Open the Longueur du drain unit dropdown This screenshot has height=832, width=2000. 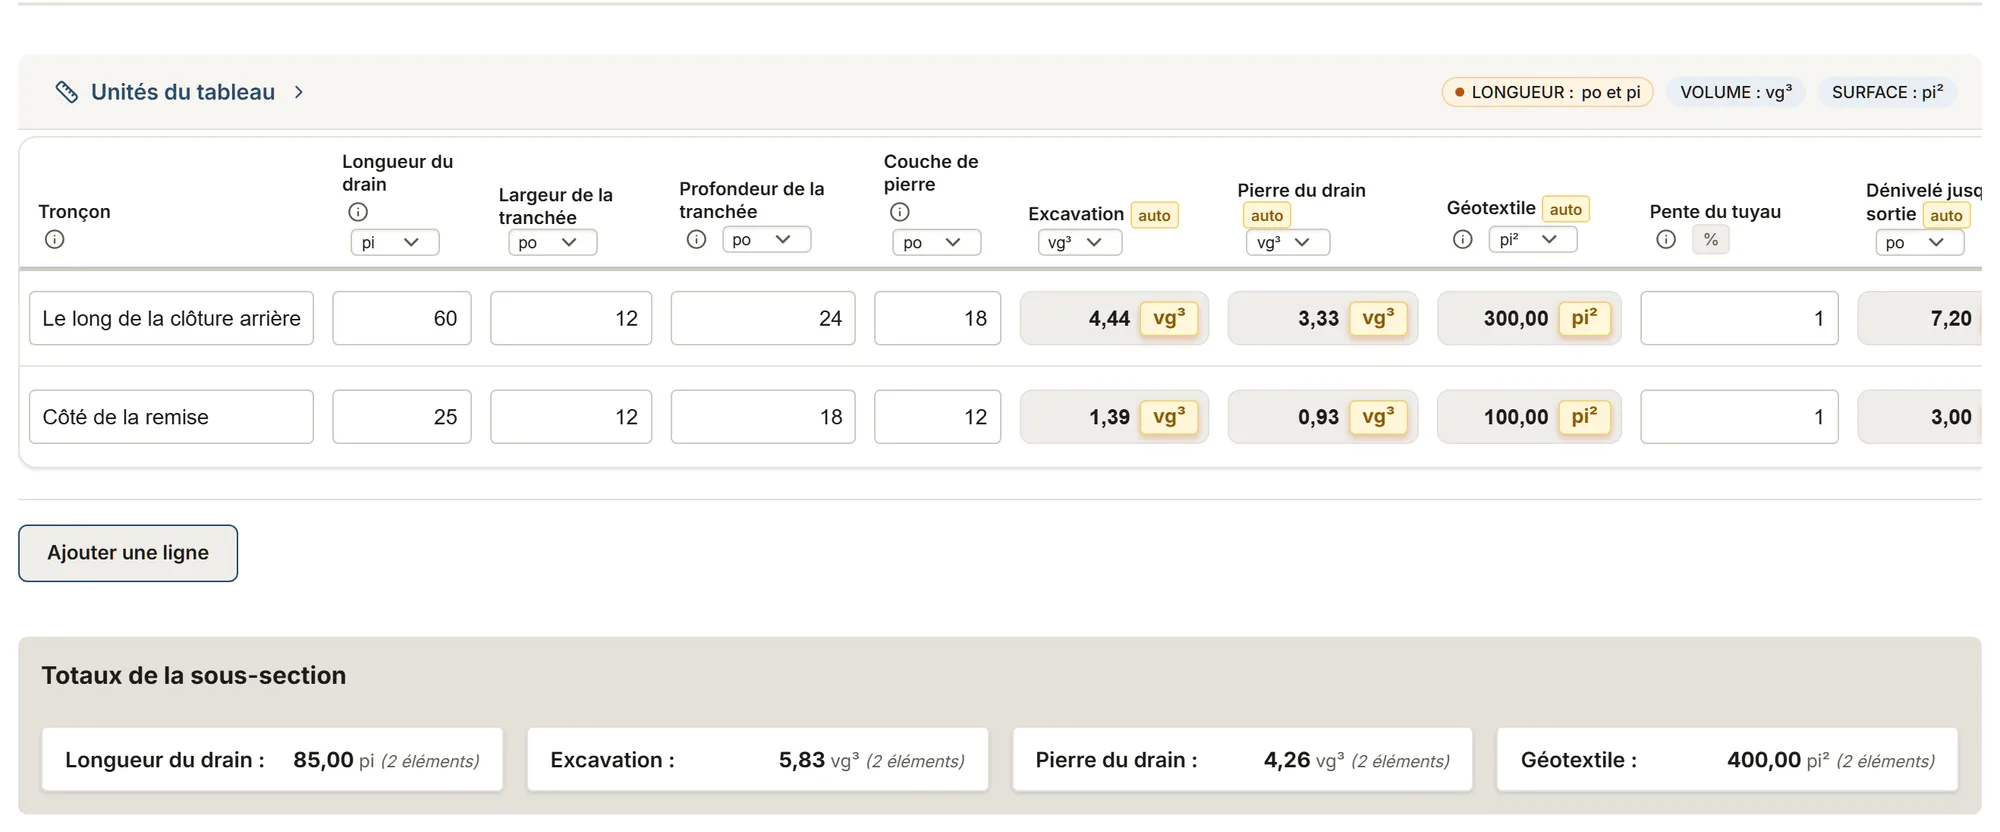[x=394, y=242]
